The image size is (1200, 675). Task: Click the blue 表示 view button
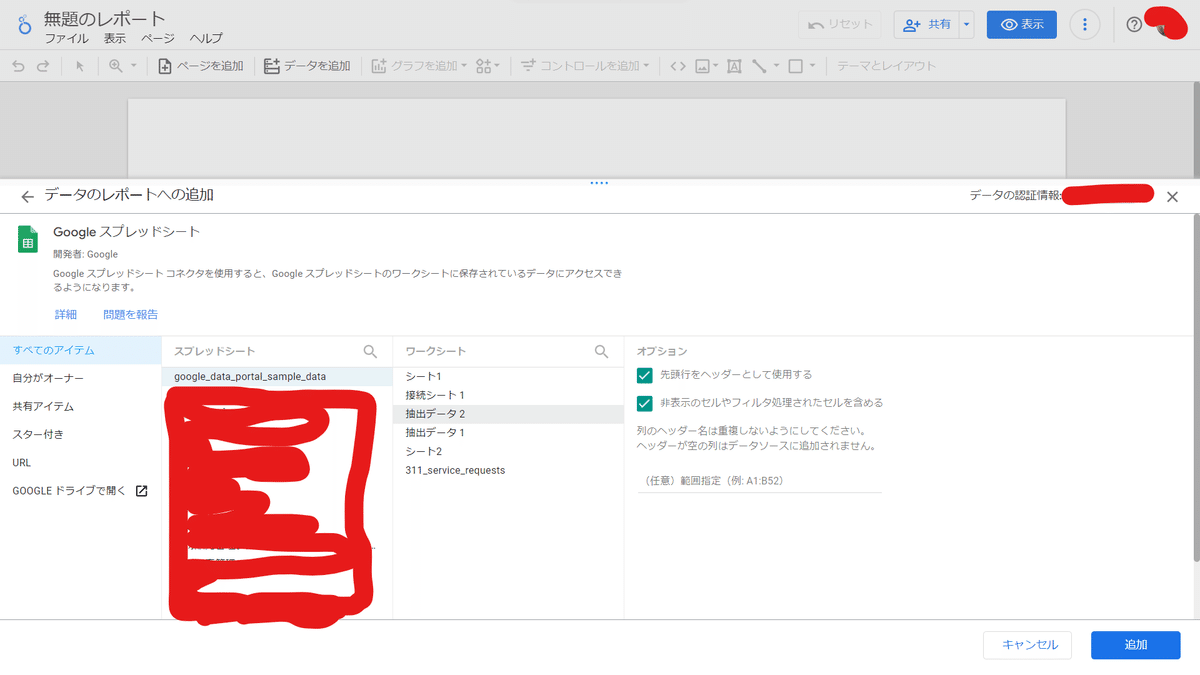pyautogui.click(x=1021, y=25)
